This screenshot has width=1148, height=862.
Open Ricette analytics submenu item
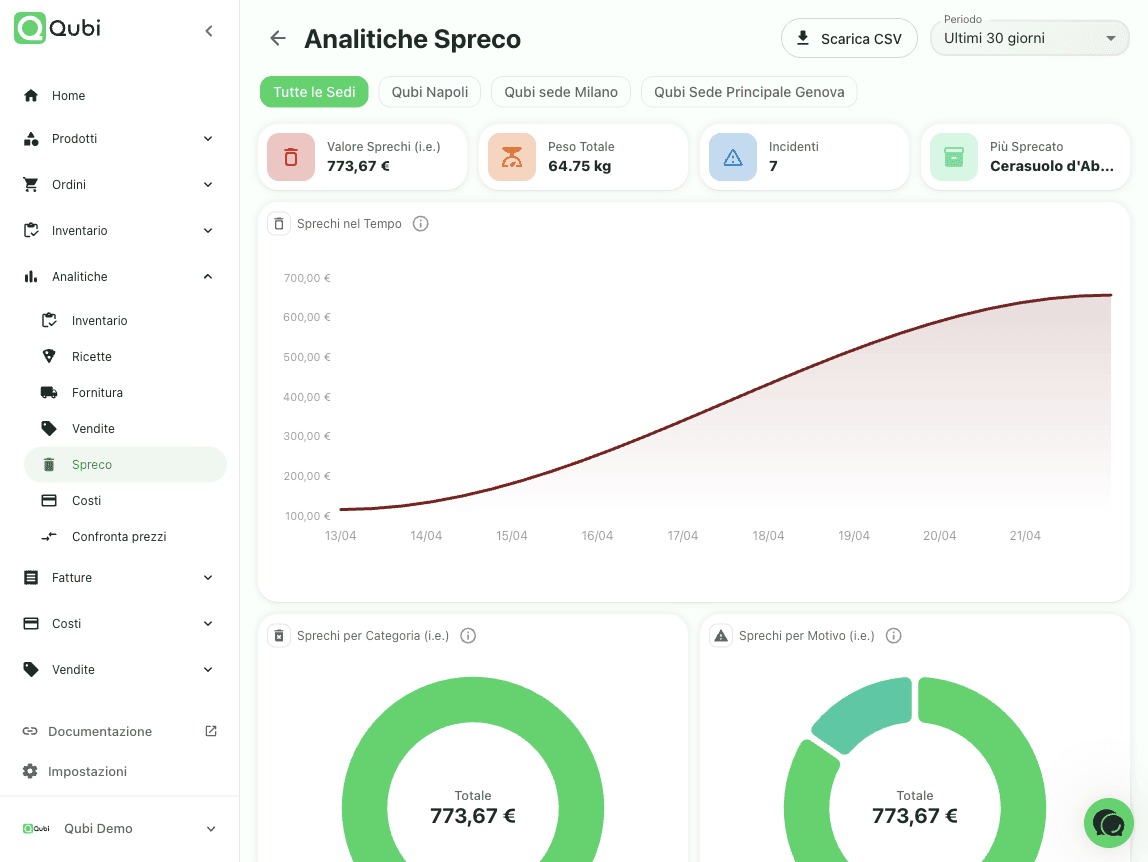coord(125,357)
